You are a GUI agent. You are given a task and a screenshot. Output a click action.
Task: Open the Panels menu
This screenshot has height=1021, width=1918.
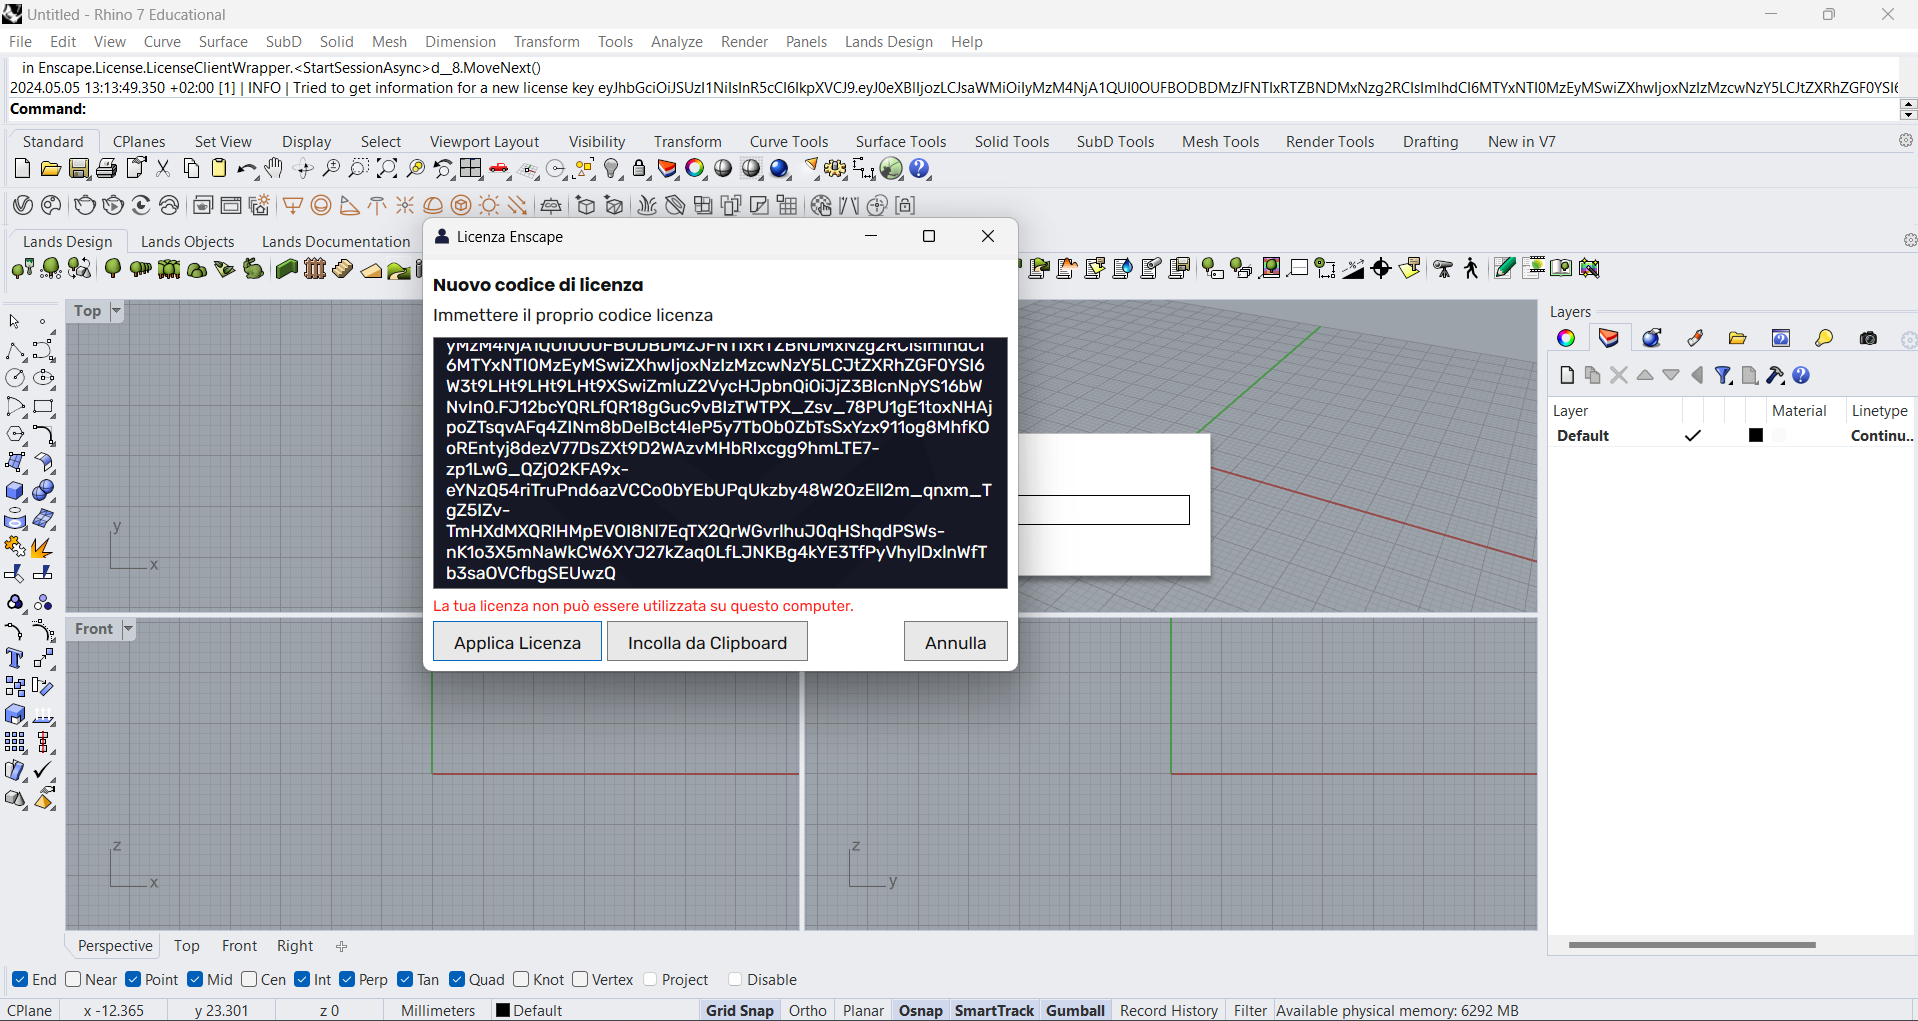[806, 42]
